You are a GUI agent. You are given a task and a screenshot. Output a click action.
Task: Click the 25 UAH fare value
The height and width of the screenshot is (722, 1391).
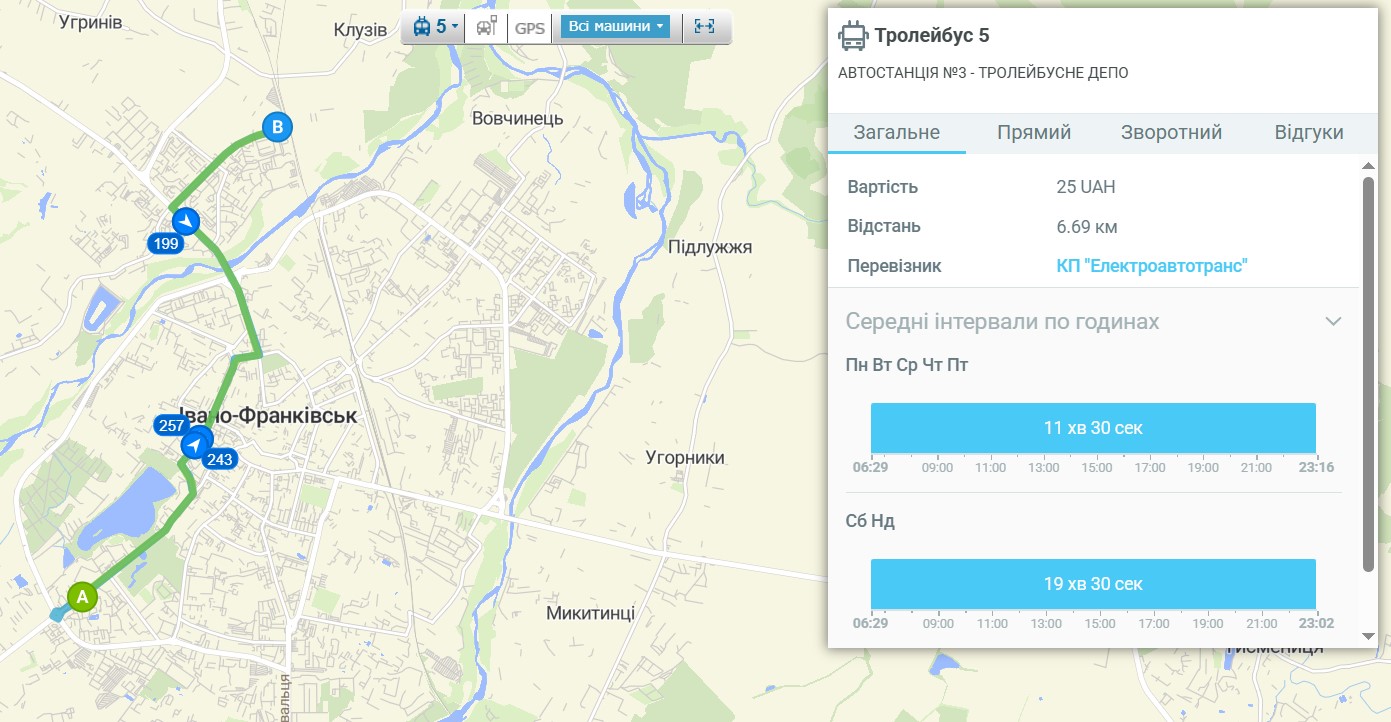coord(1085,187)
